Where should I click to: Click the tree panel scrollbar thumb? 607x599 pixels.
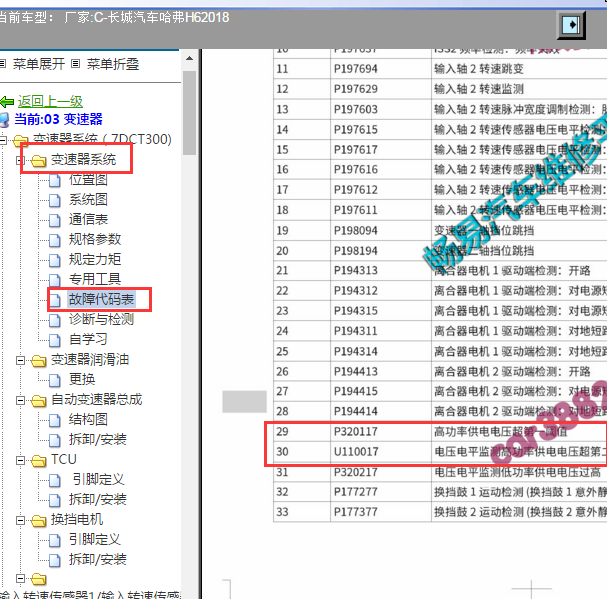pos(189,113)
